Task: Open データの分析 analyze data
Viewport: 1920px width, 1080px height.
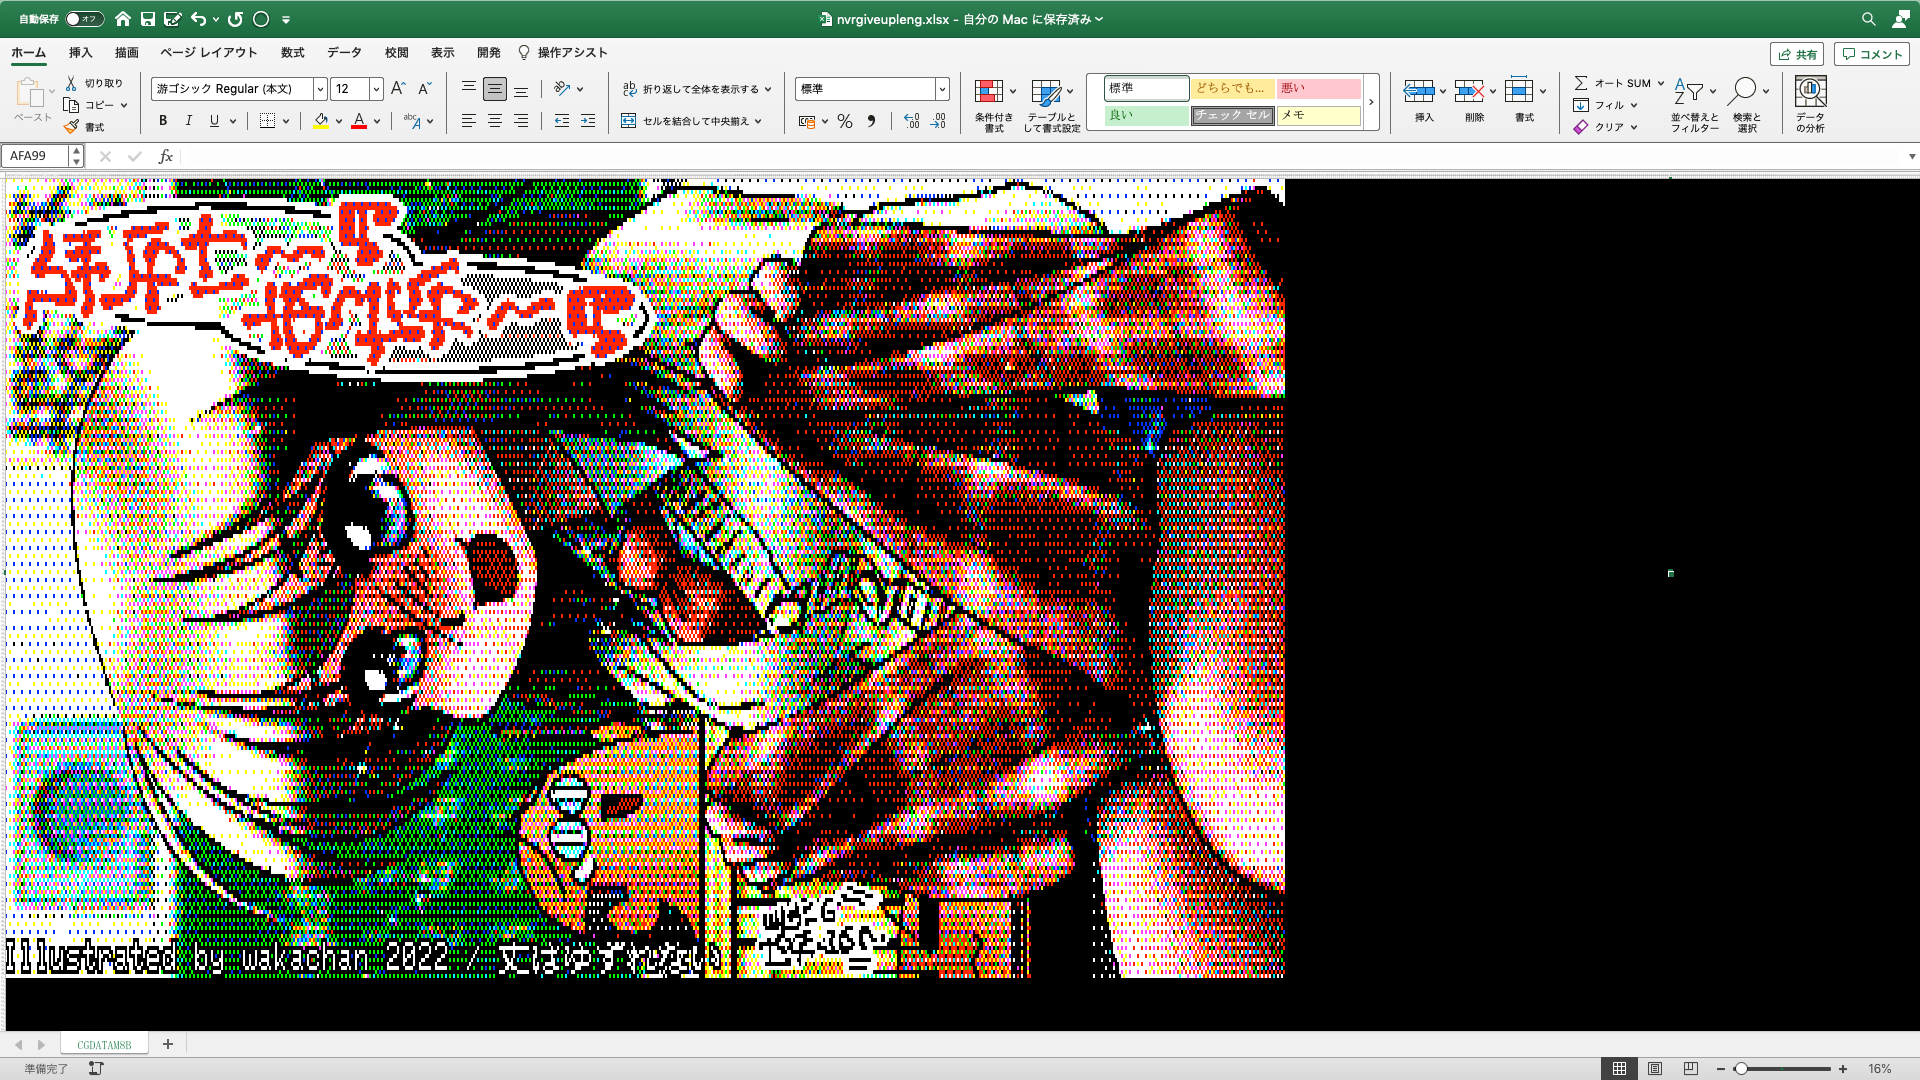Action: tap(1810, 105)
